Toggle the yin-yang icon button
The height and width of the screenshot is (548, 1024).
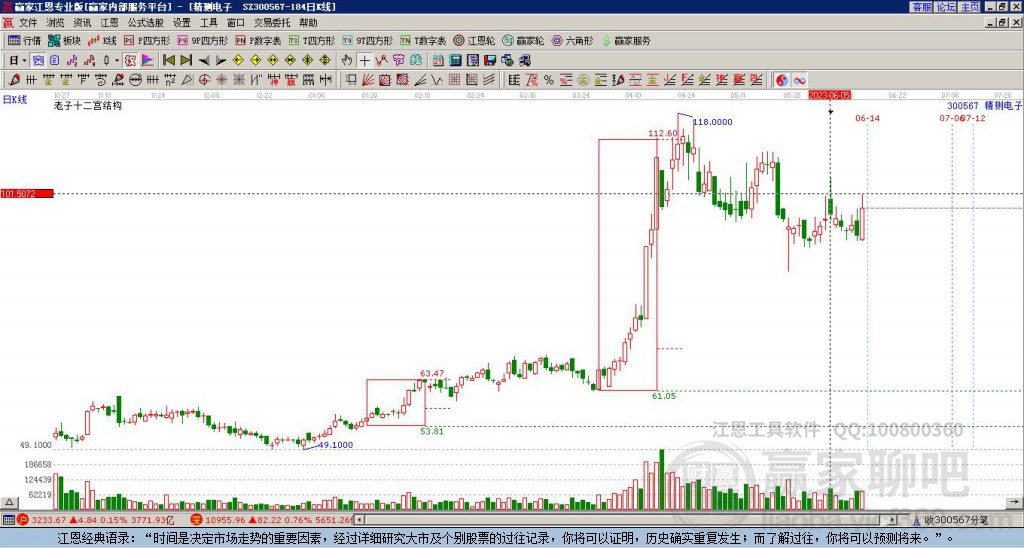pos(781,80)
